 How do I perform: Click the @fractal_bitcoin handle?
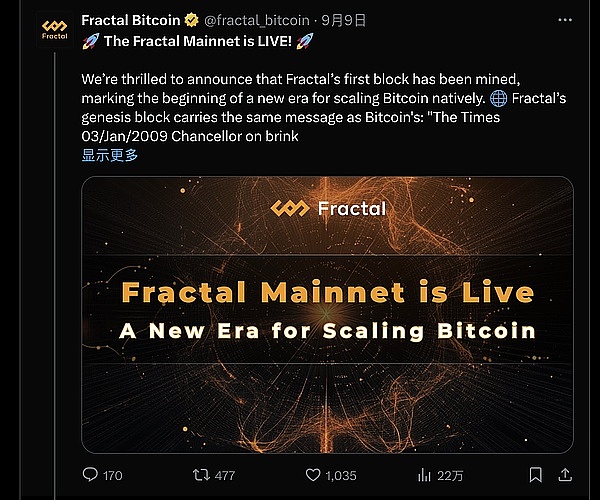[x=258, y=20]
